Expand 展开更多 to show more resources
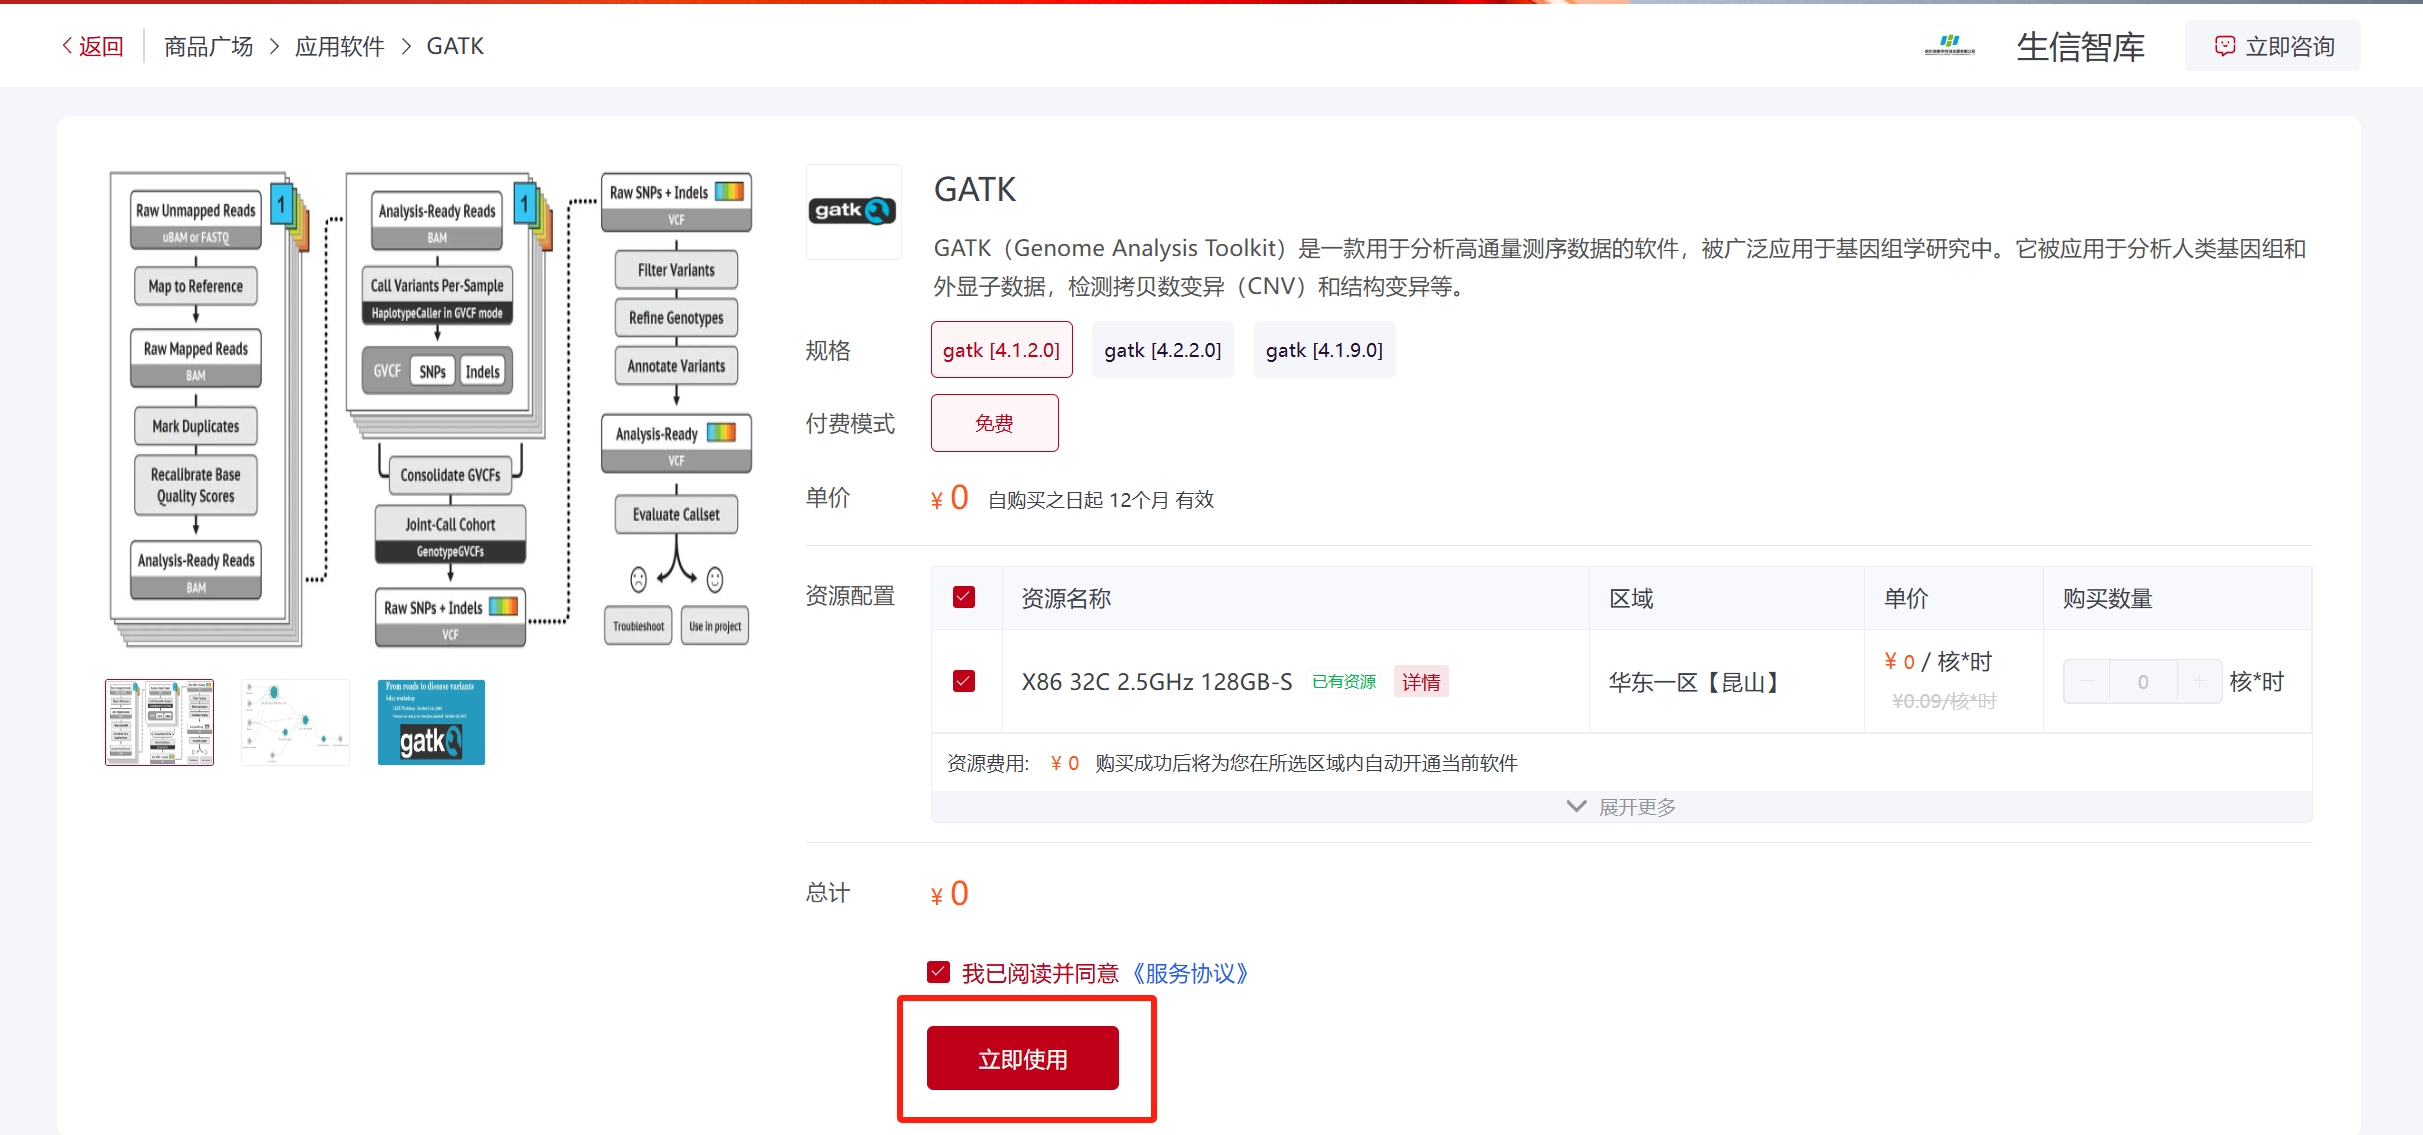The width and height of the screenshot is (2423, 1135). point(1621,807)
